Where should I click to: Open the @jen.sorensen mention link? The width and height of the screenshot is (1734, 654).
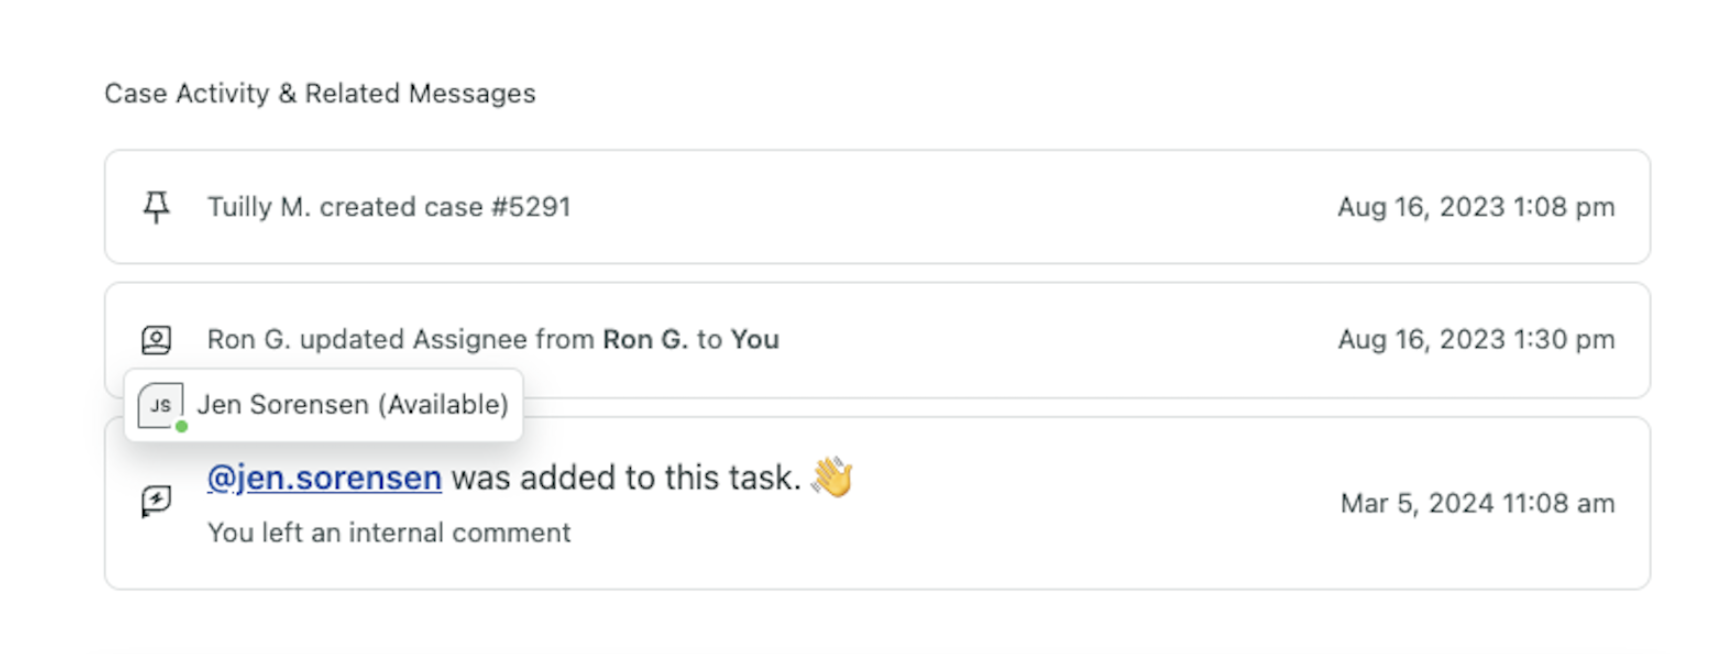tap(324, 478)
